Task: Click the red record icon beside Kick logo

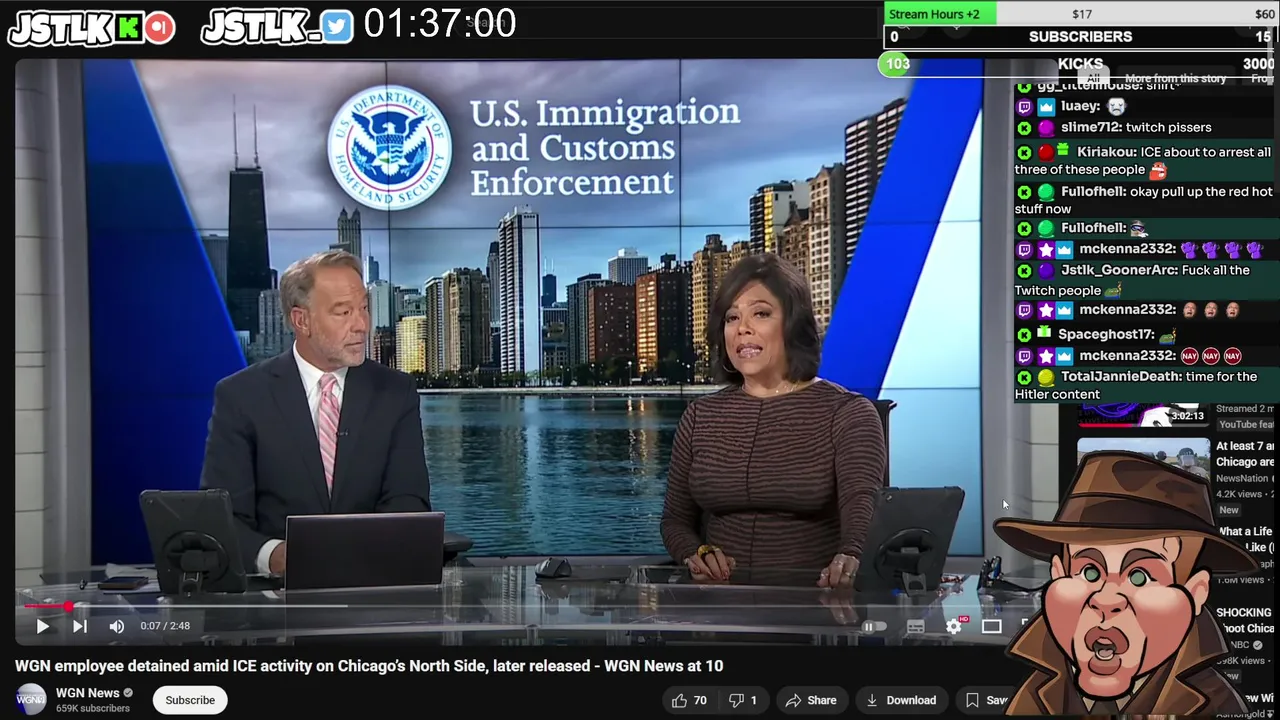Action: pyautogui.click(x=159, y=28)
